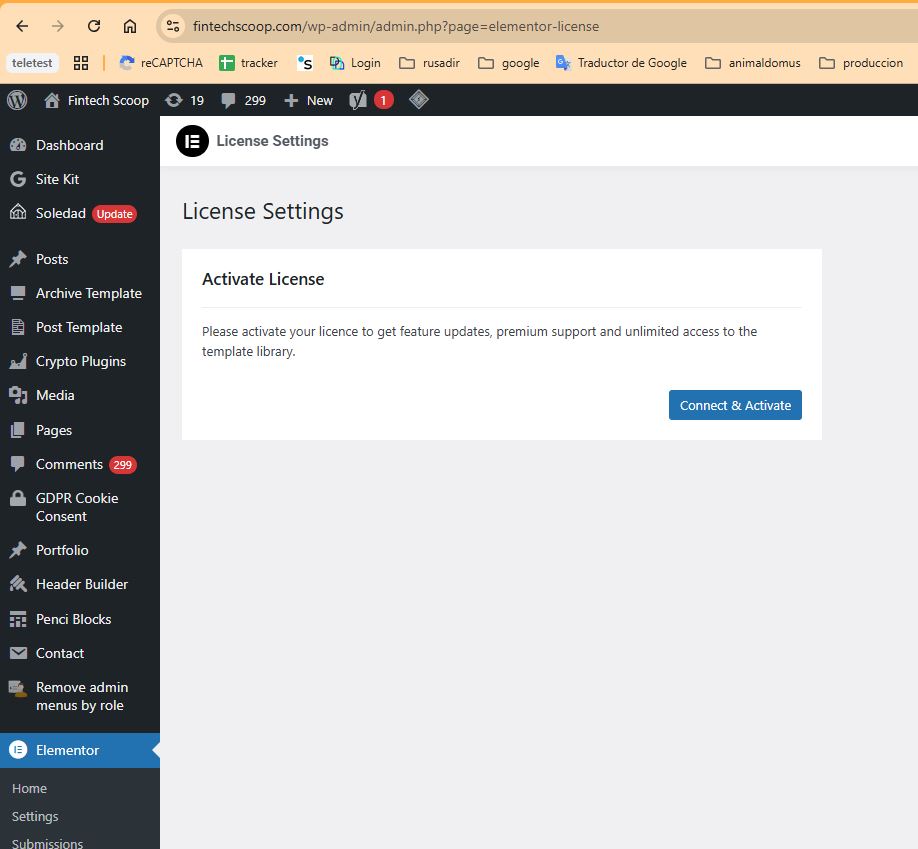Image resolution: width=918 pixels, height=849 pixels.
Task: Open the rusadir bookmarks folder
Action: coord(429,63)
